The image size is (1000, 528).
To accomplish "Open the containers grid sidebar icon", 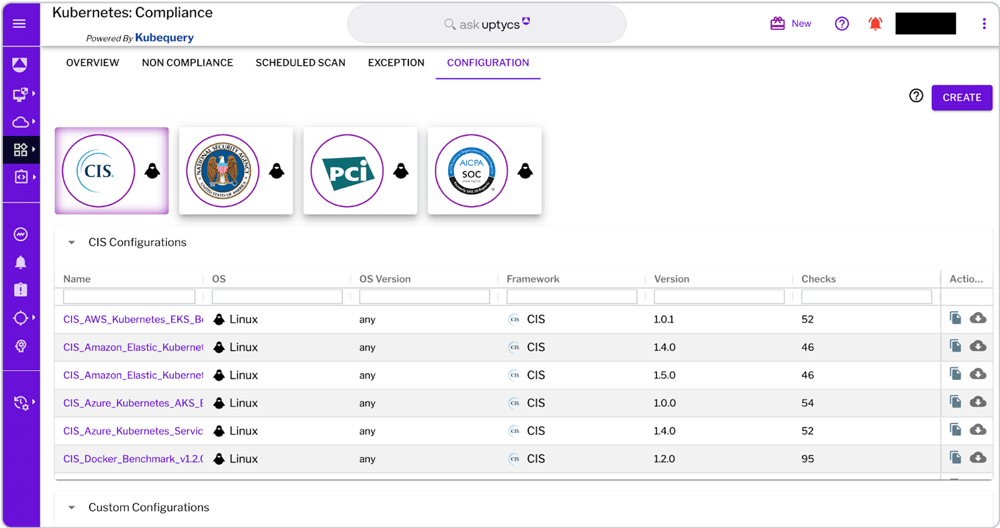I will [x=20, y=150].
